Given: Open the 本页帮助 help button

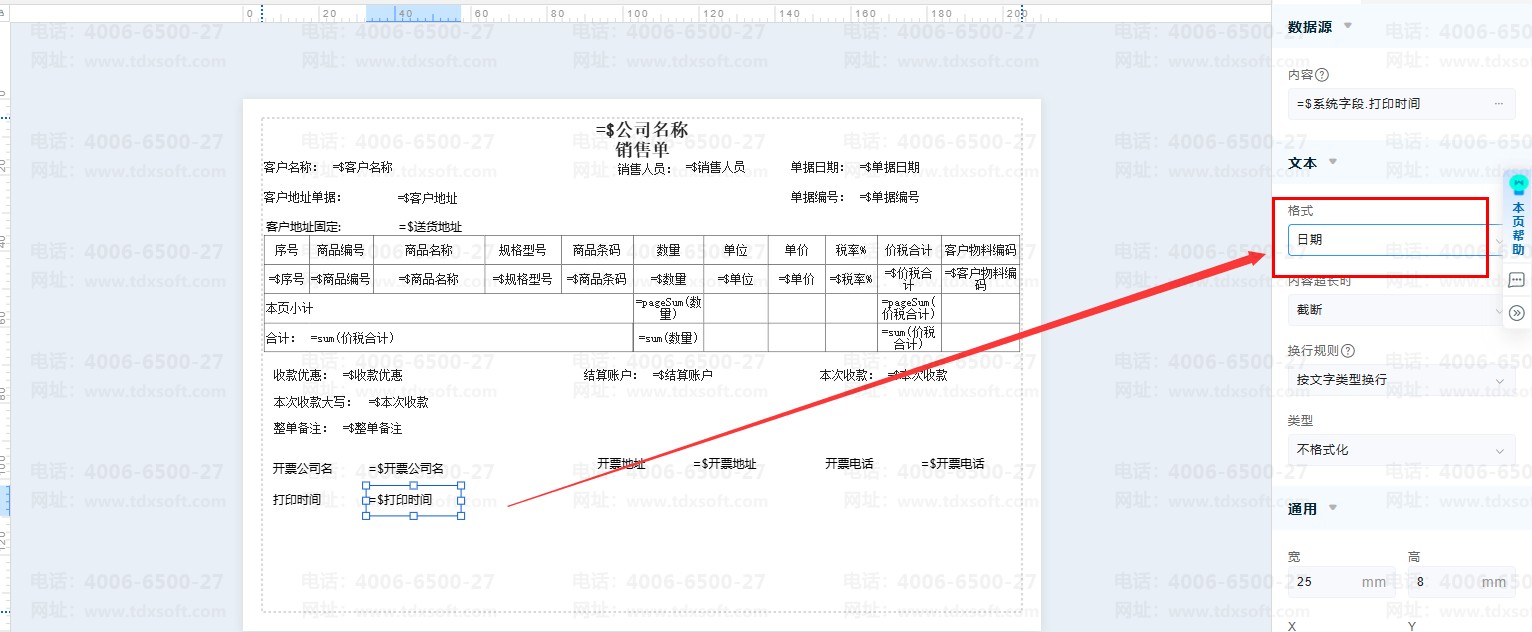Looking at the screenshot, I should (x=1518, y=217).
